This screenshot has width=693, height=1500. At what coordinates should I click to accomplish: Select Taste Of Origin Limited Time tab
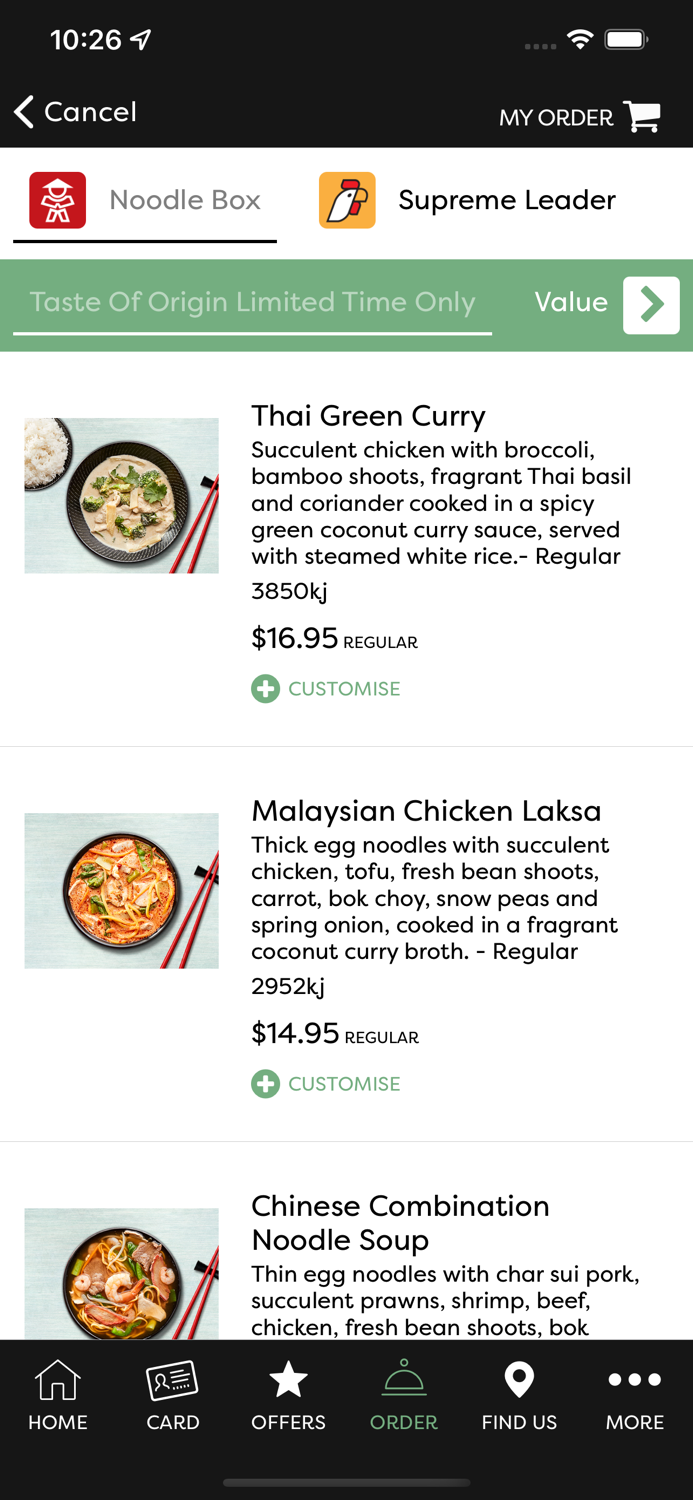click(252, 302)
